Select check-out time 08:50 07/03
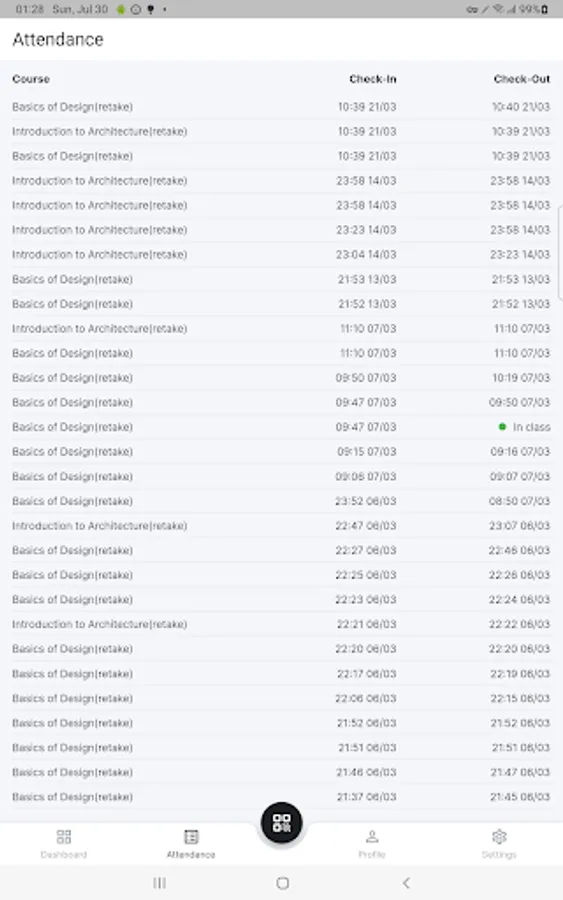The width and height of the screenshot is (563, 900). pyautogui.click(x=519, y=501)
